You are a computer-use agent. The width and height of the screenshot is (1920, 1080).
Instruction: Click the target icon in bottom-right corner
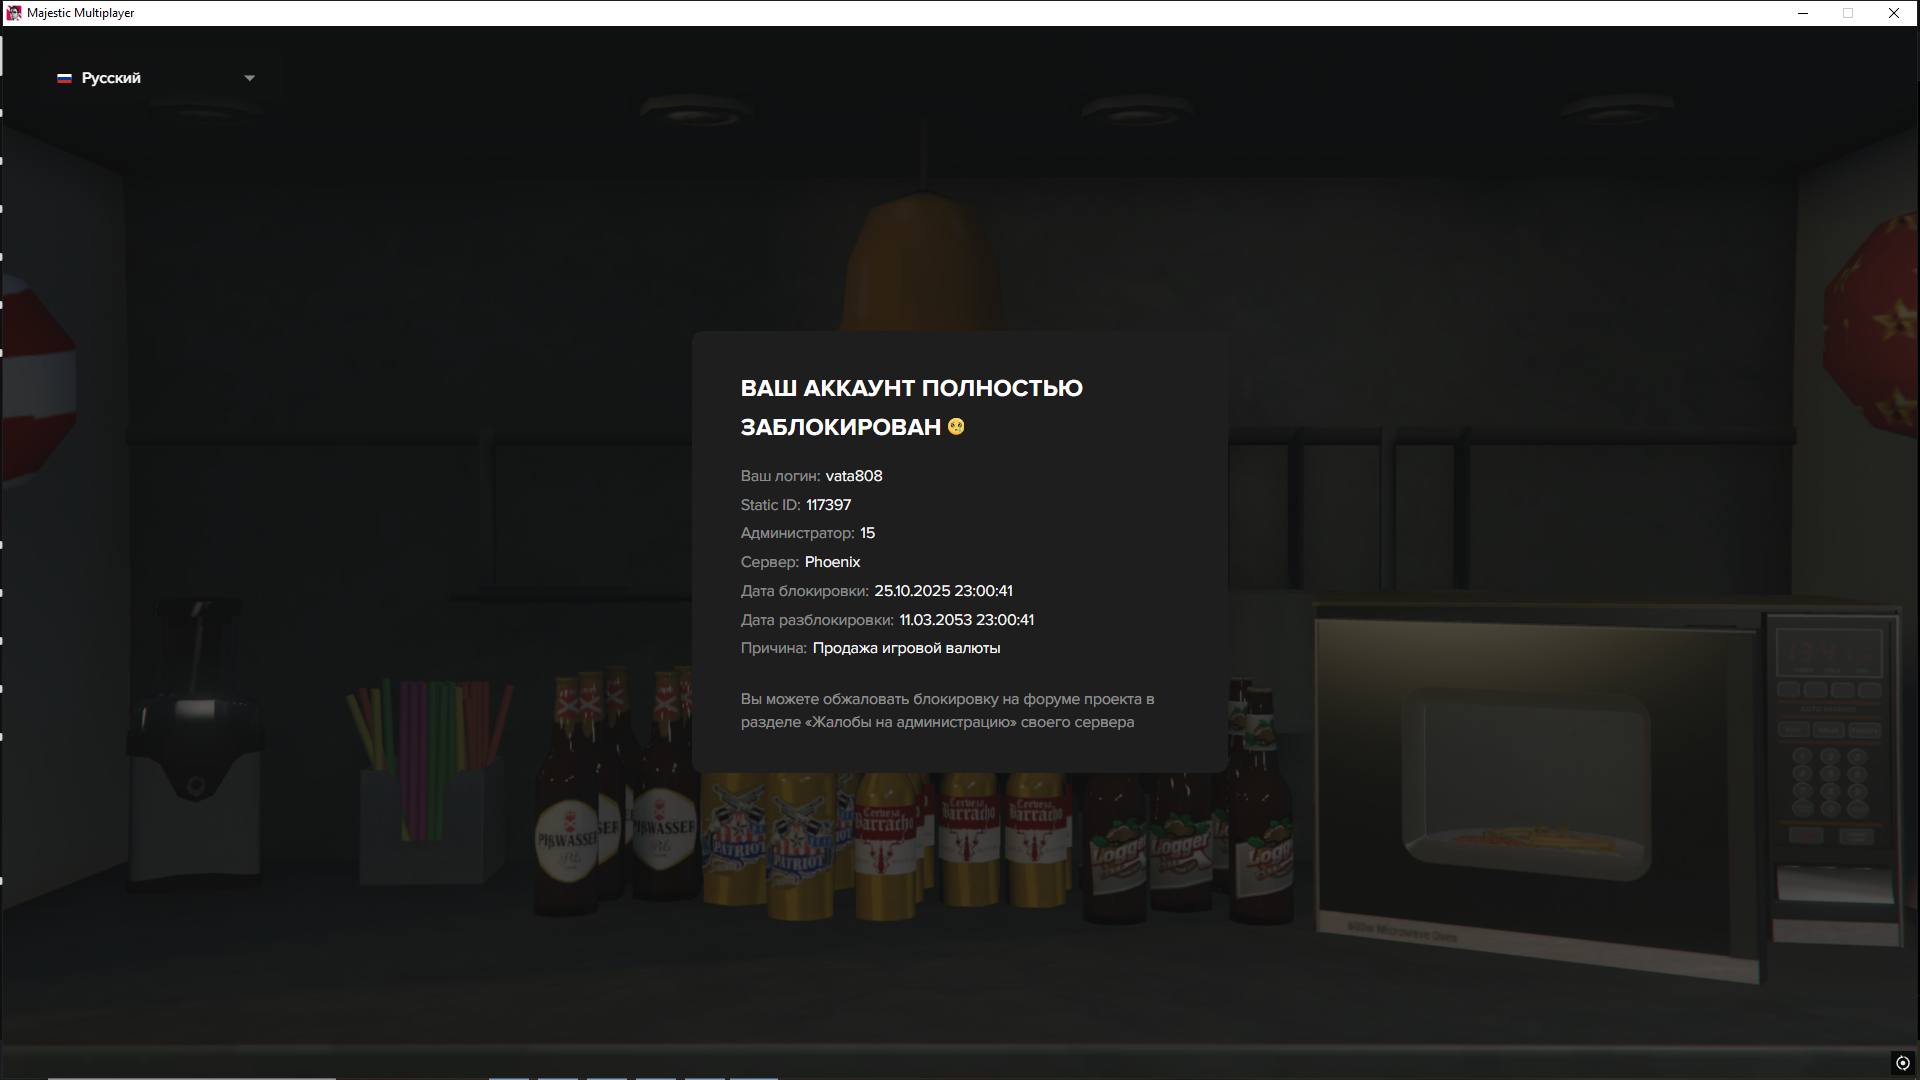[x=1902, y=1063]
